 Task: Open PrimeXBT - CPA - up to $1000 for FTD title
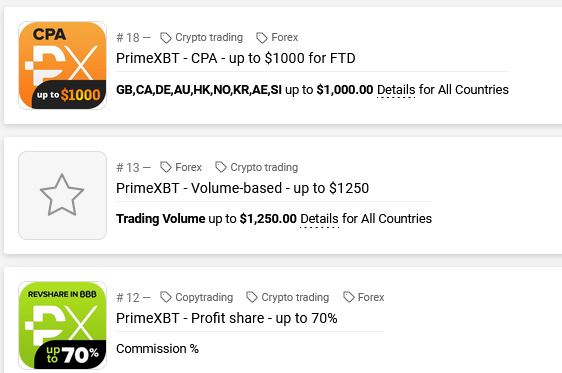tap(235, 58)
